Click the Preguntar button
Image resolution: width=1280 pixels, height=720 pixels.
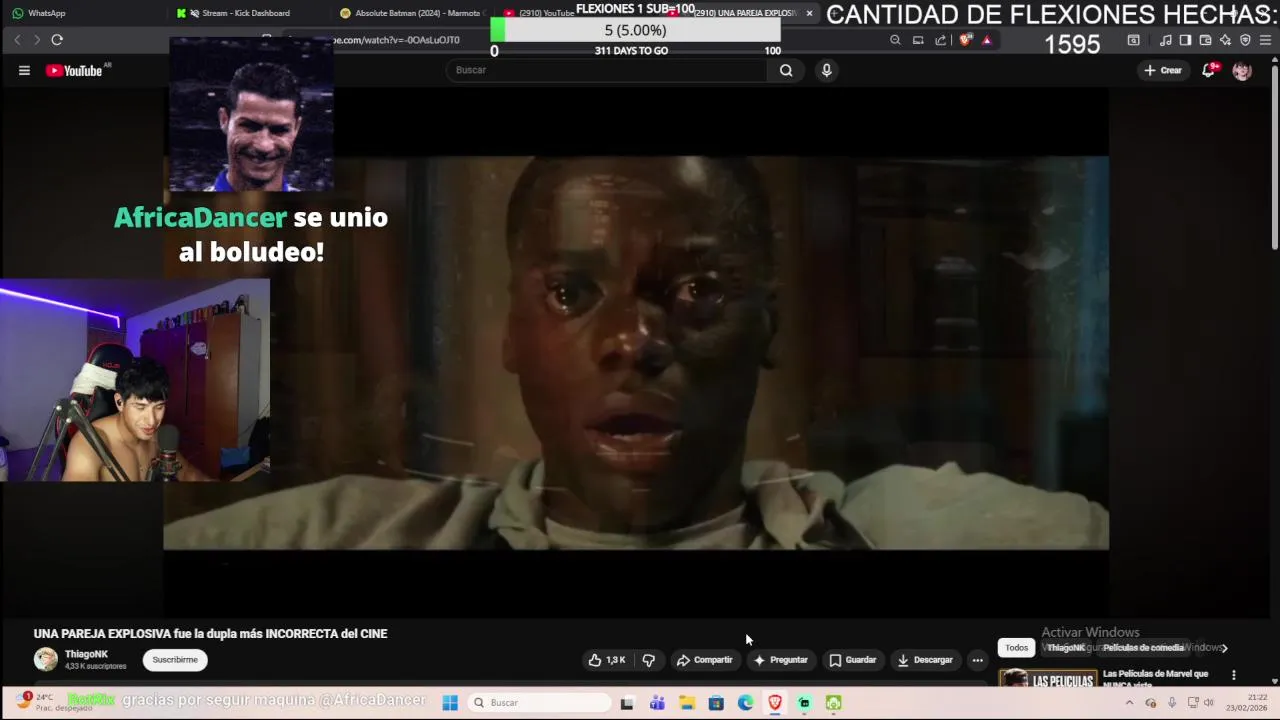point(781,660)
